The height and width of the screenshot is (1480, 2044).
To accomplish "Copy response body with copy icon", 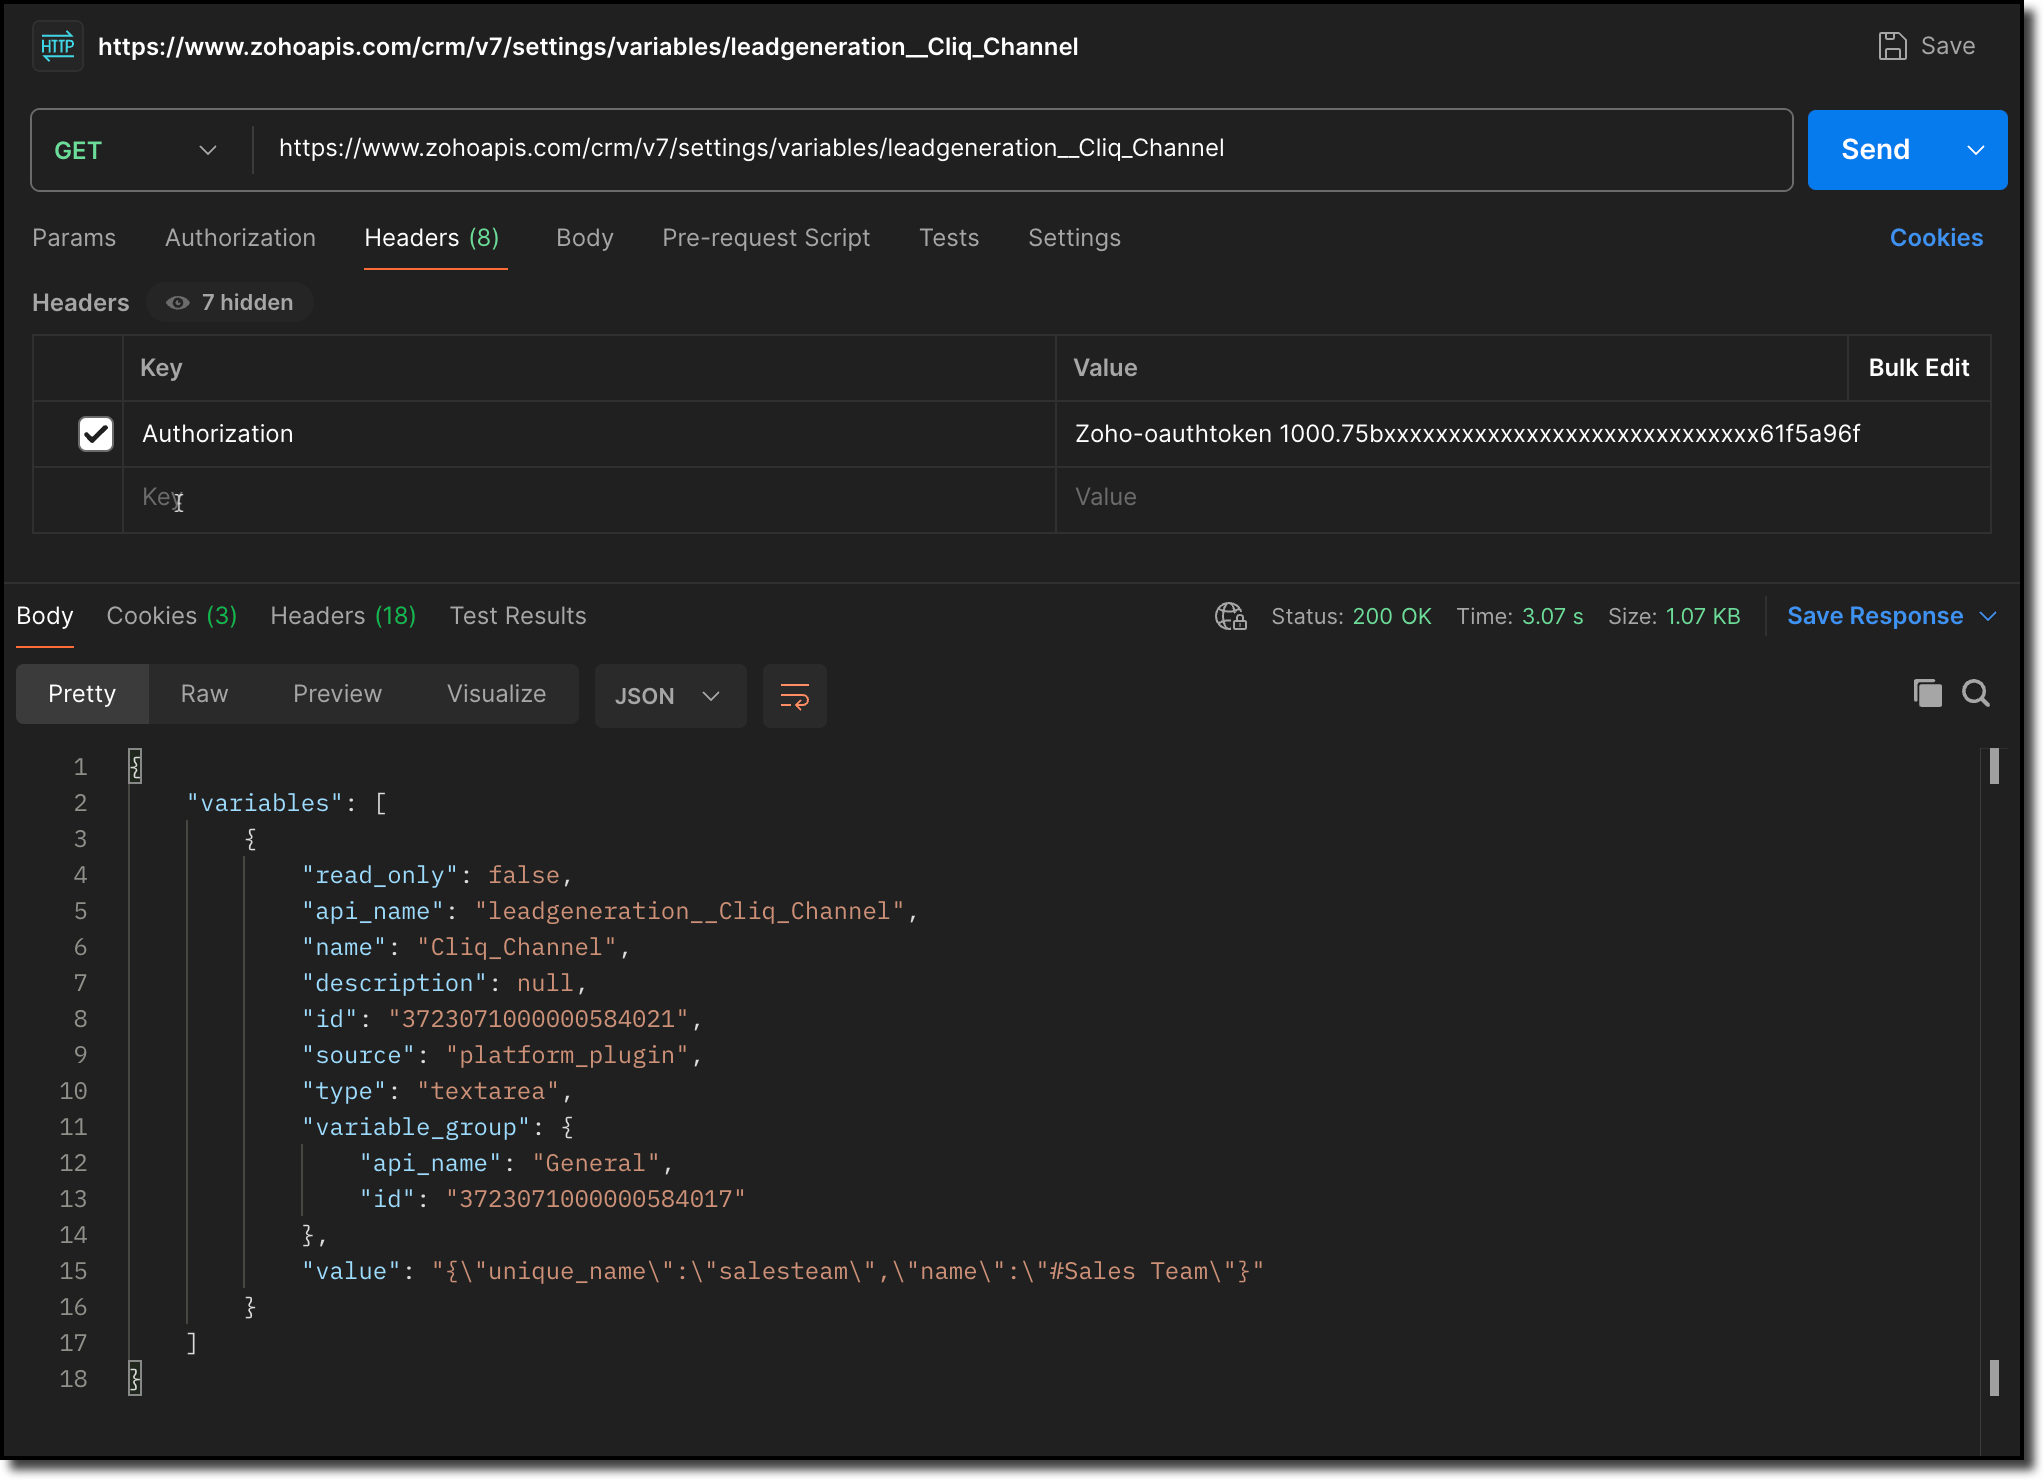I will click(1927, 693).
